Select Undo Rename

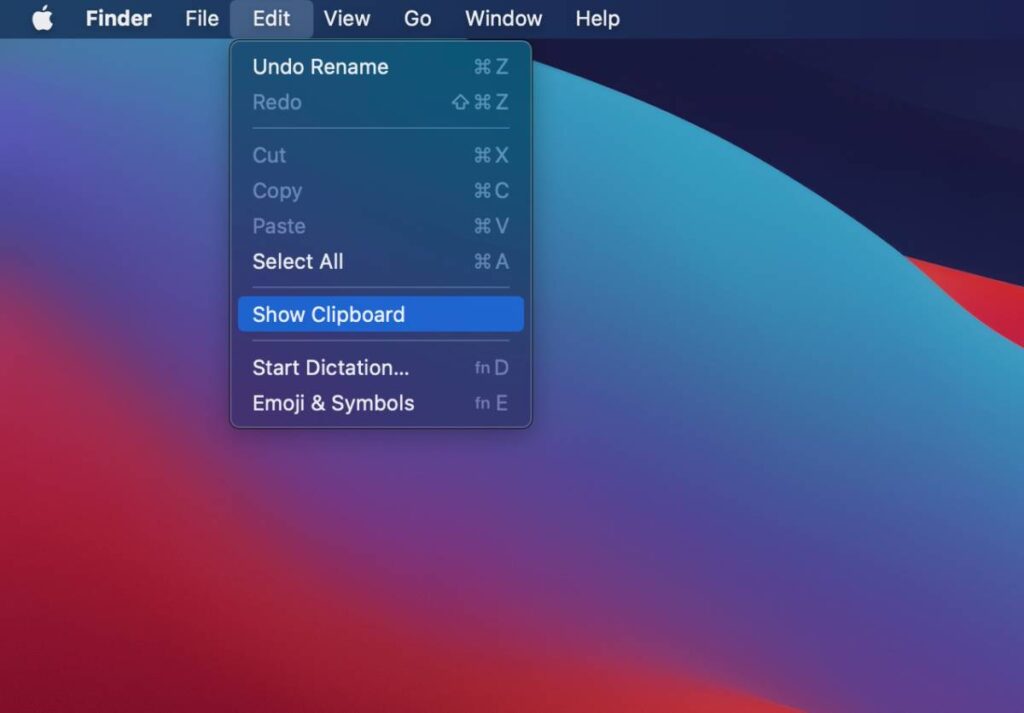(x=320, y=67)
